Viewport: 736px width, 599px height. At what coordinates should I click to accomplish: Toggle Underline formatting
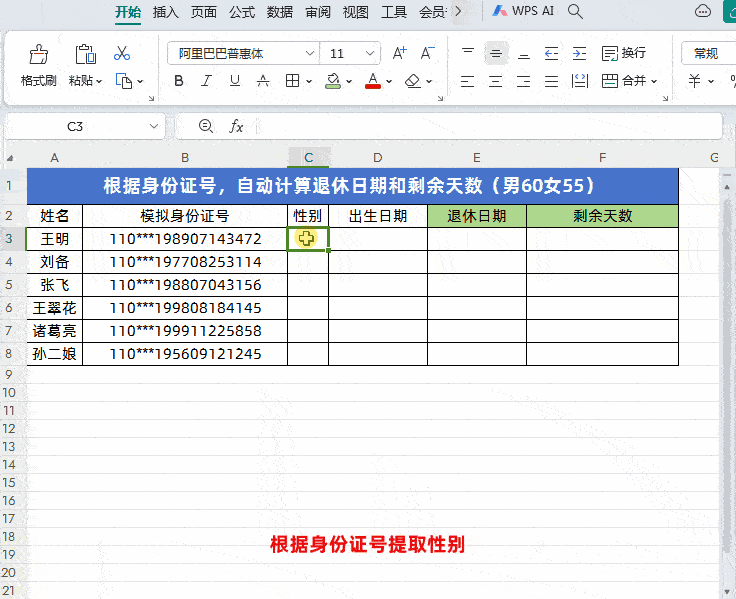click(x=235, y=81)
